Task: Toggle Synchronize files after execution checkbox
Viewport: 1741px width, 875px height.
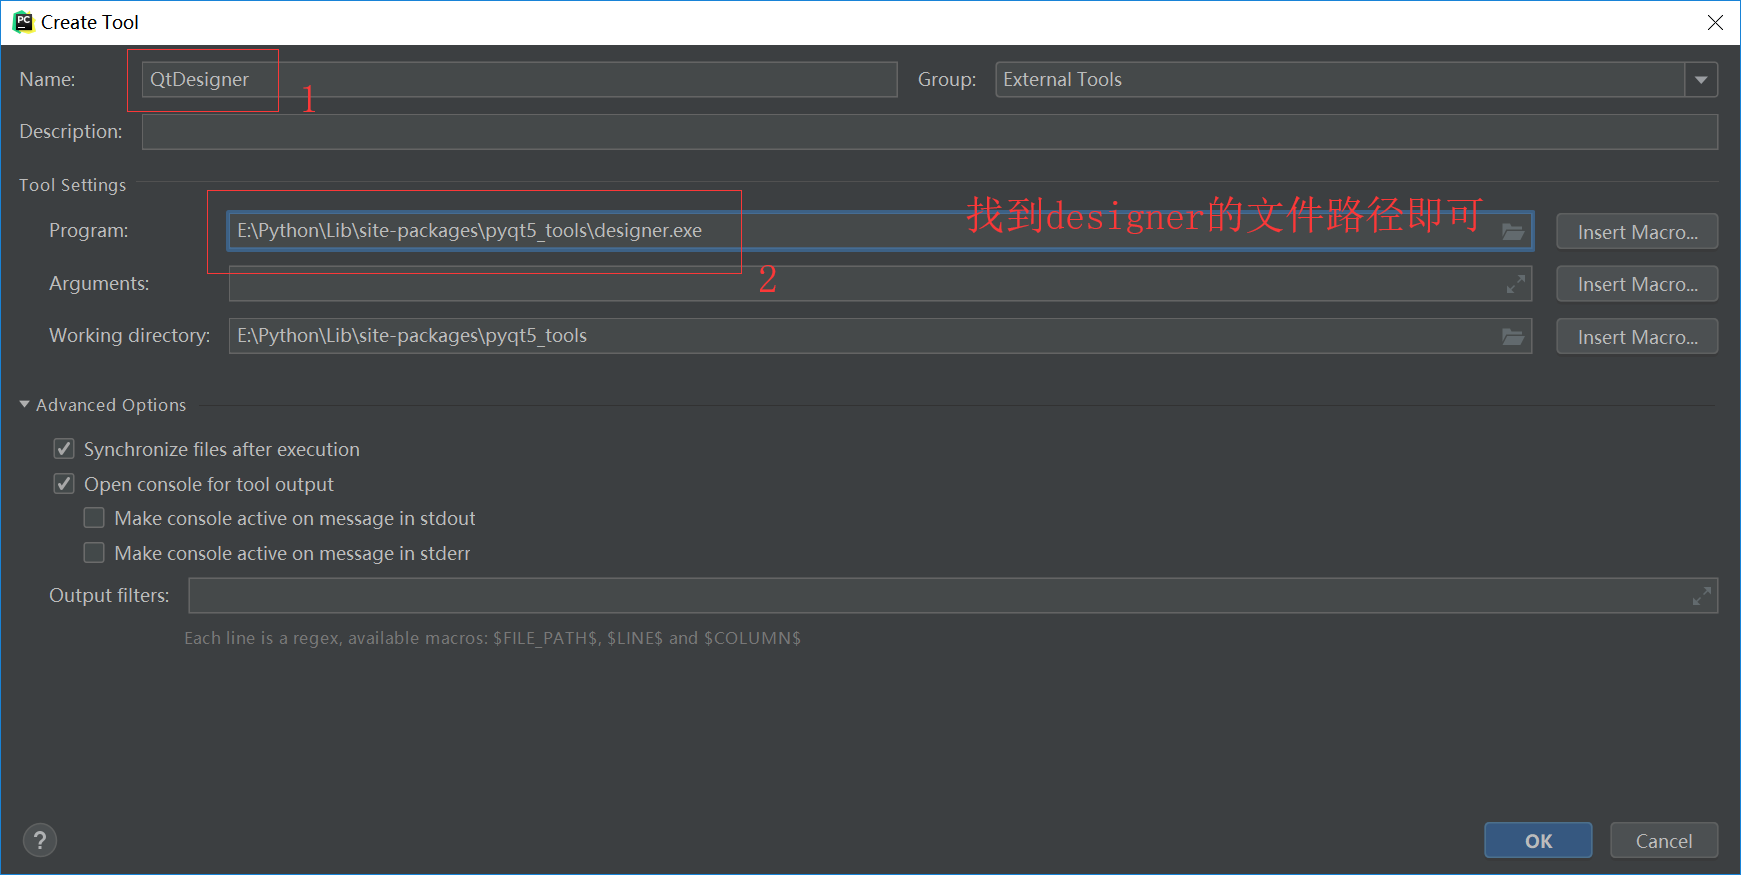Action: 64,449
